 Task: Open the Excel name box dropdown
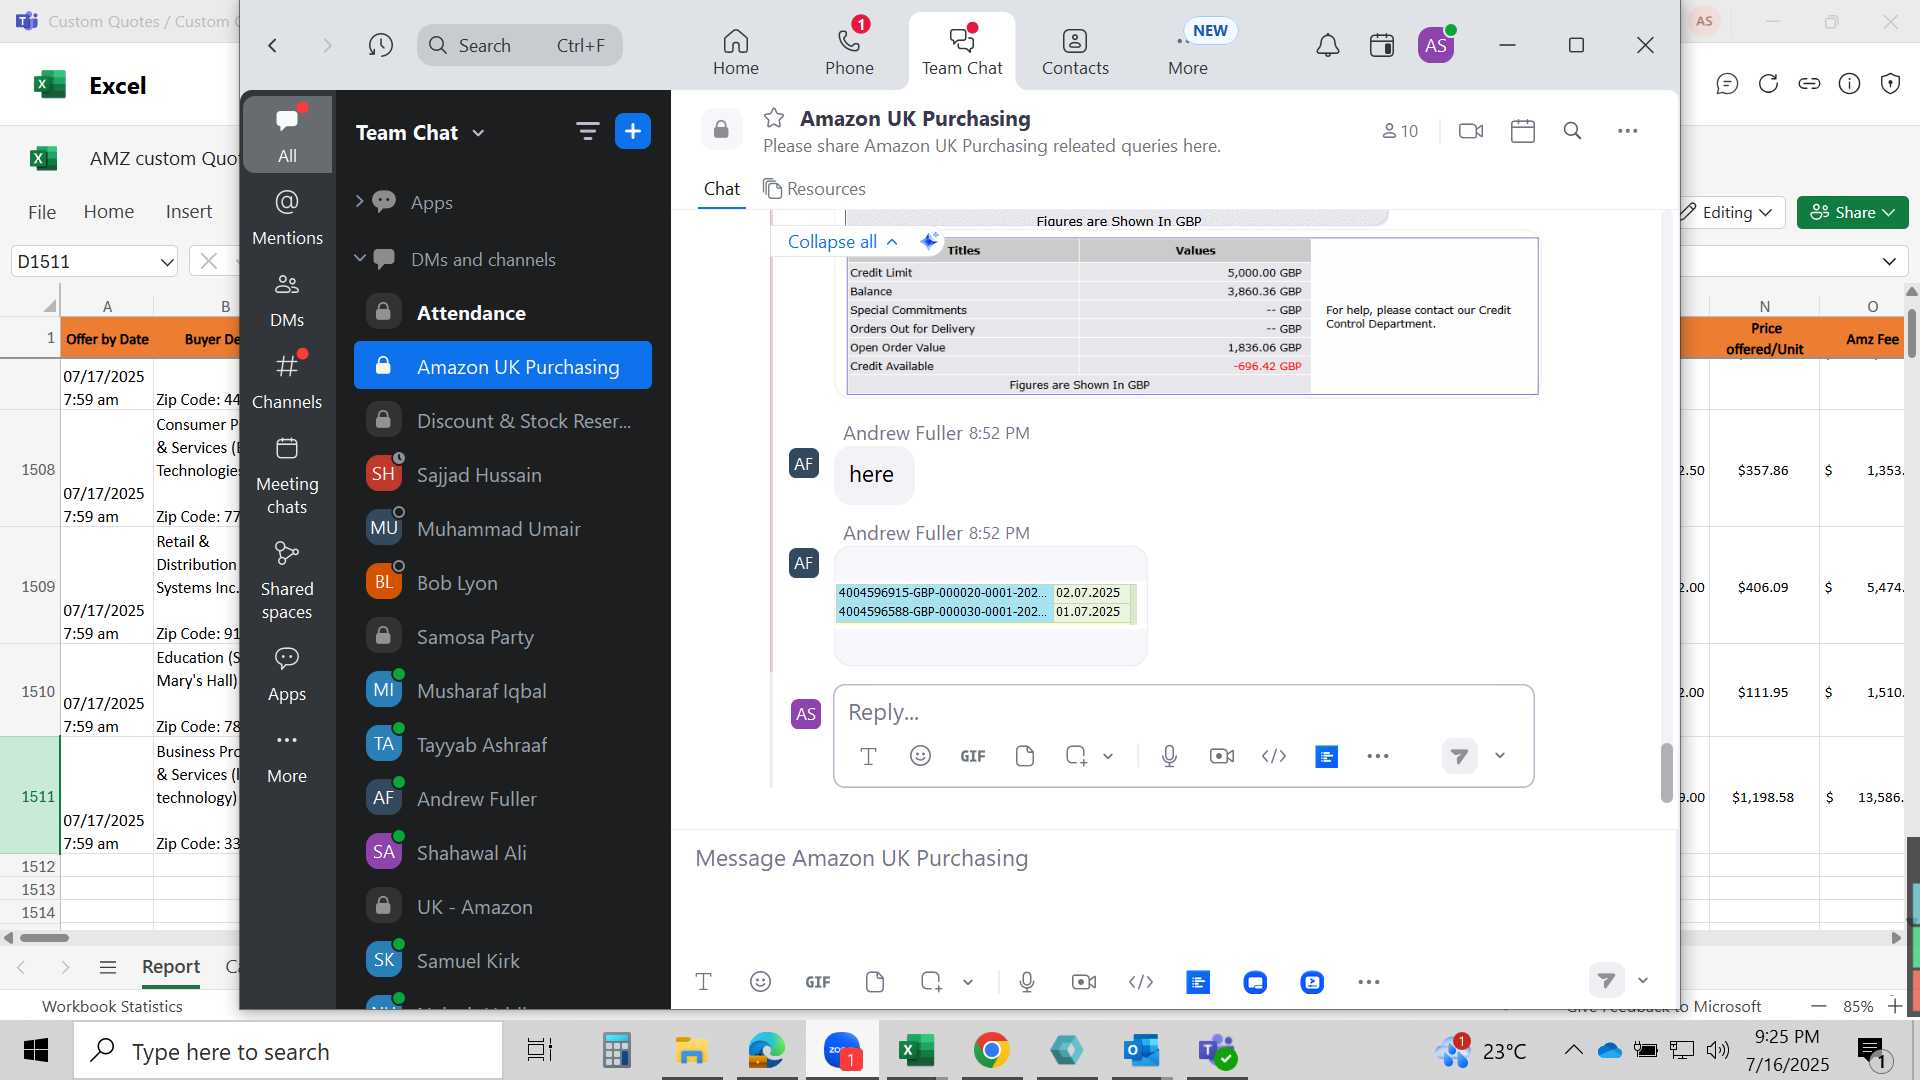tap(166, 262)
